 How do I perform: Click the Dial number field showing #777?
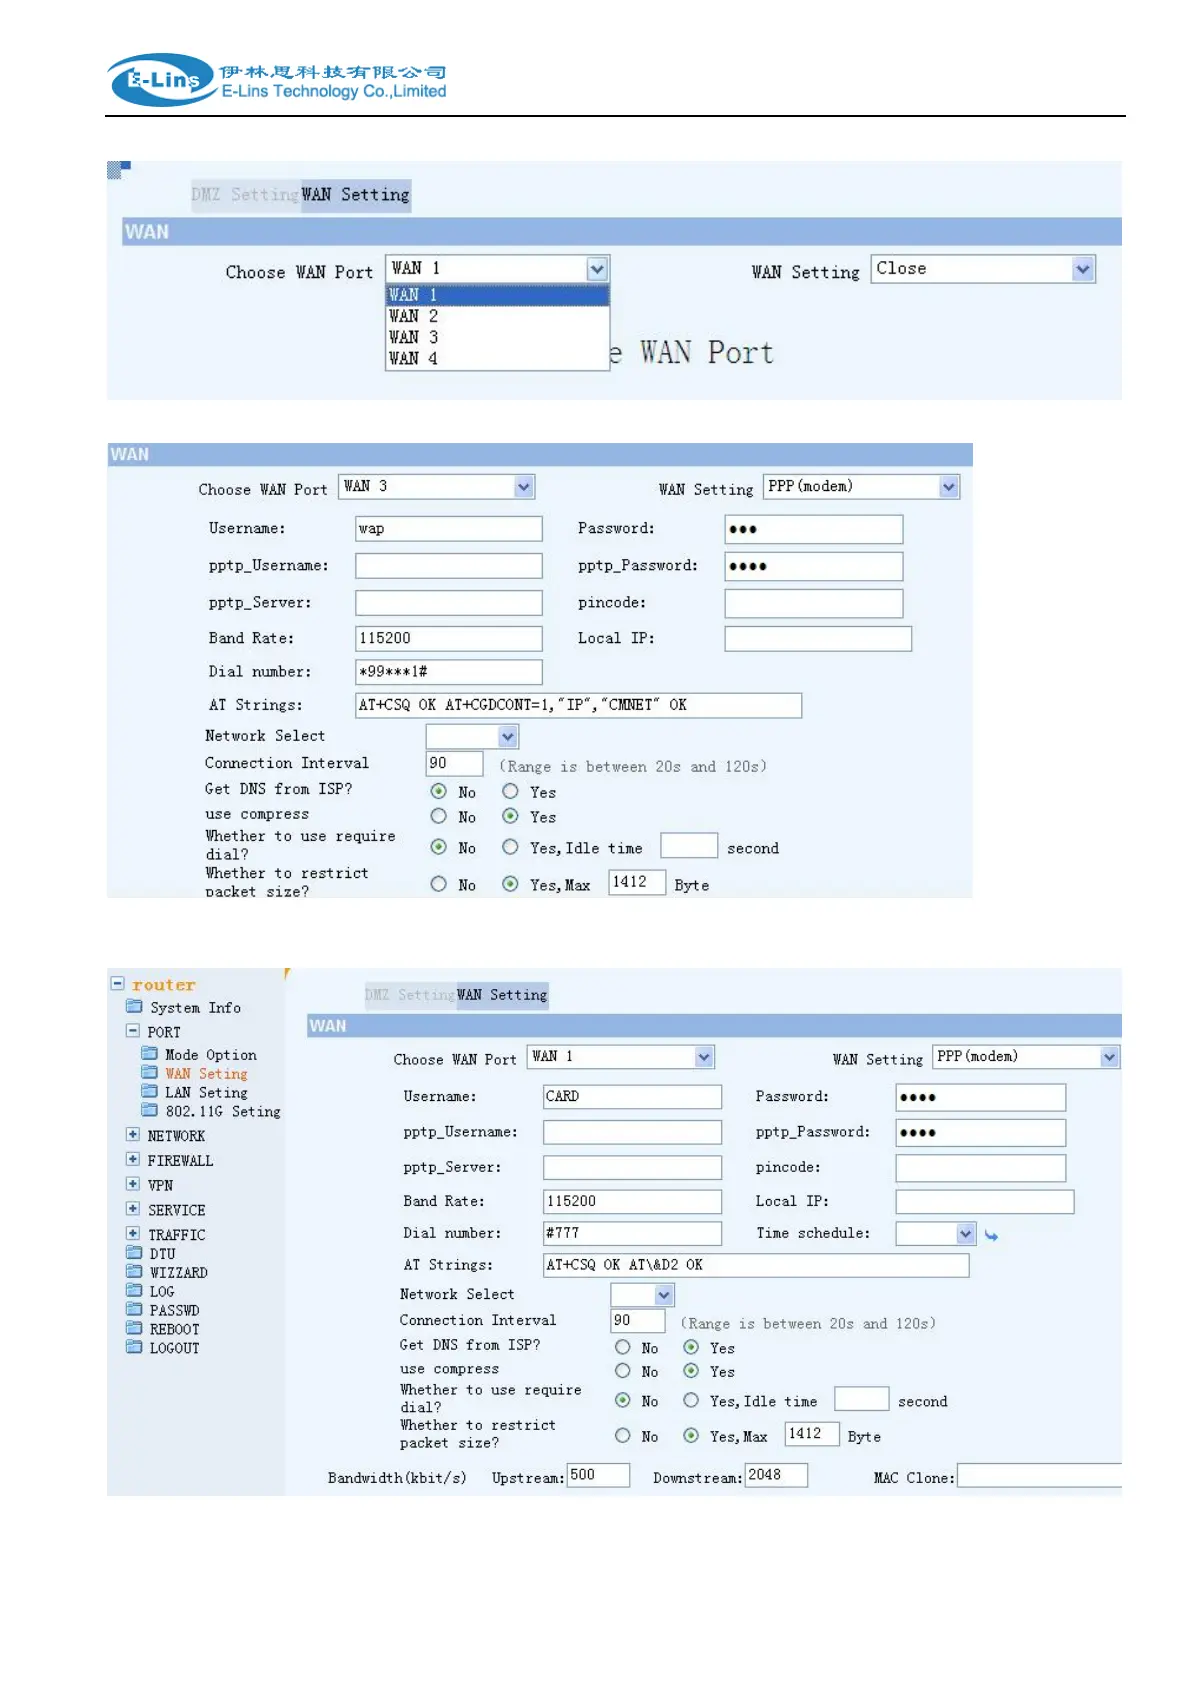pyautogui.click(x=632, y=1233)
